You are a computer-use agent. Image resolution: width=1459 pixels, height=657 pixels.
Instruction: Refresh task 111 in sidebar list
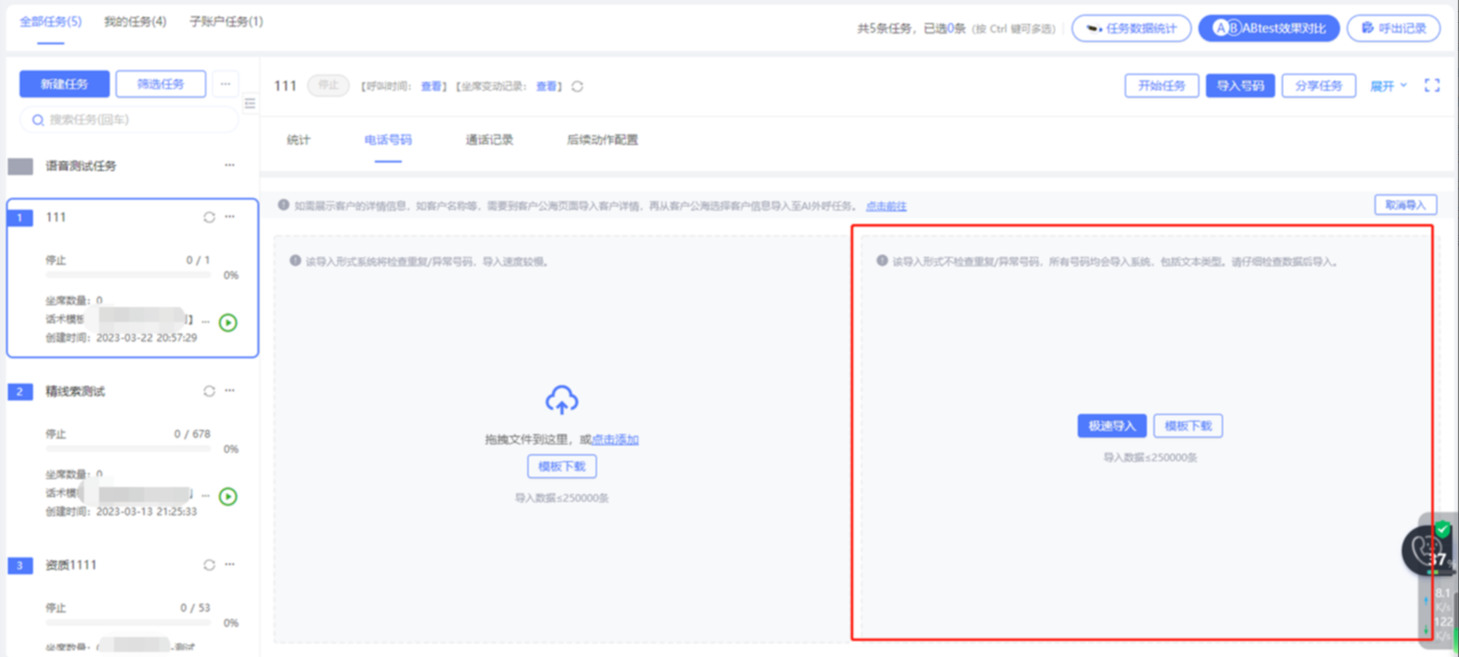pyautogui.click(x=209, y=217)
